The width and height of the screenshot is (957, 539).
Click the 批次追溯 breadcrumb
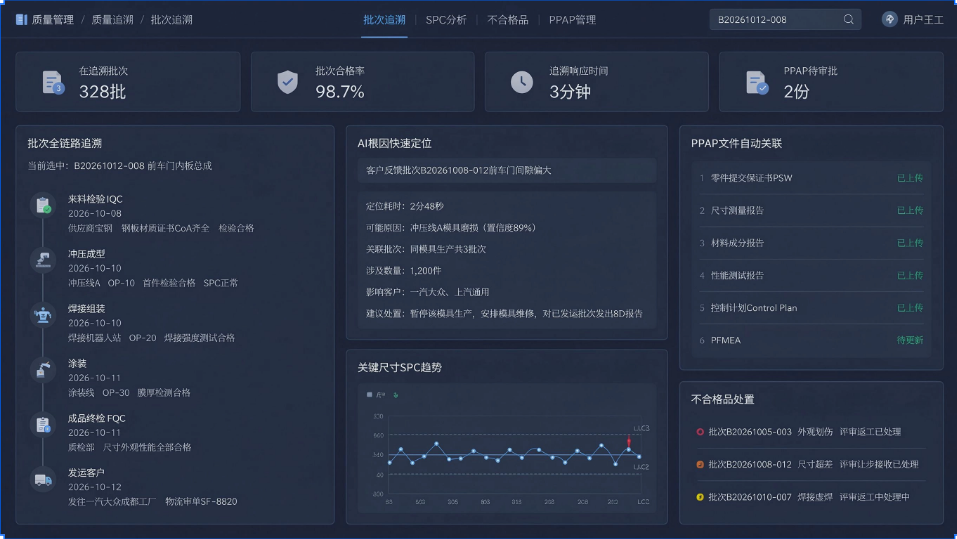coord(172,20)
